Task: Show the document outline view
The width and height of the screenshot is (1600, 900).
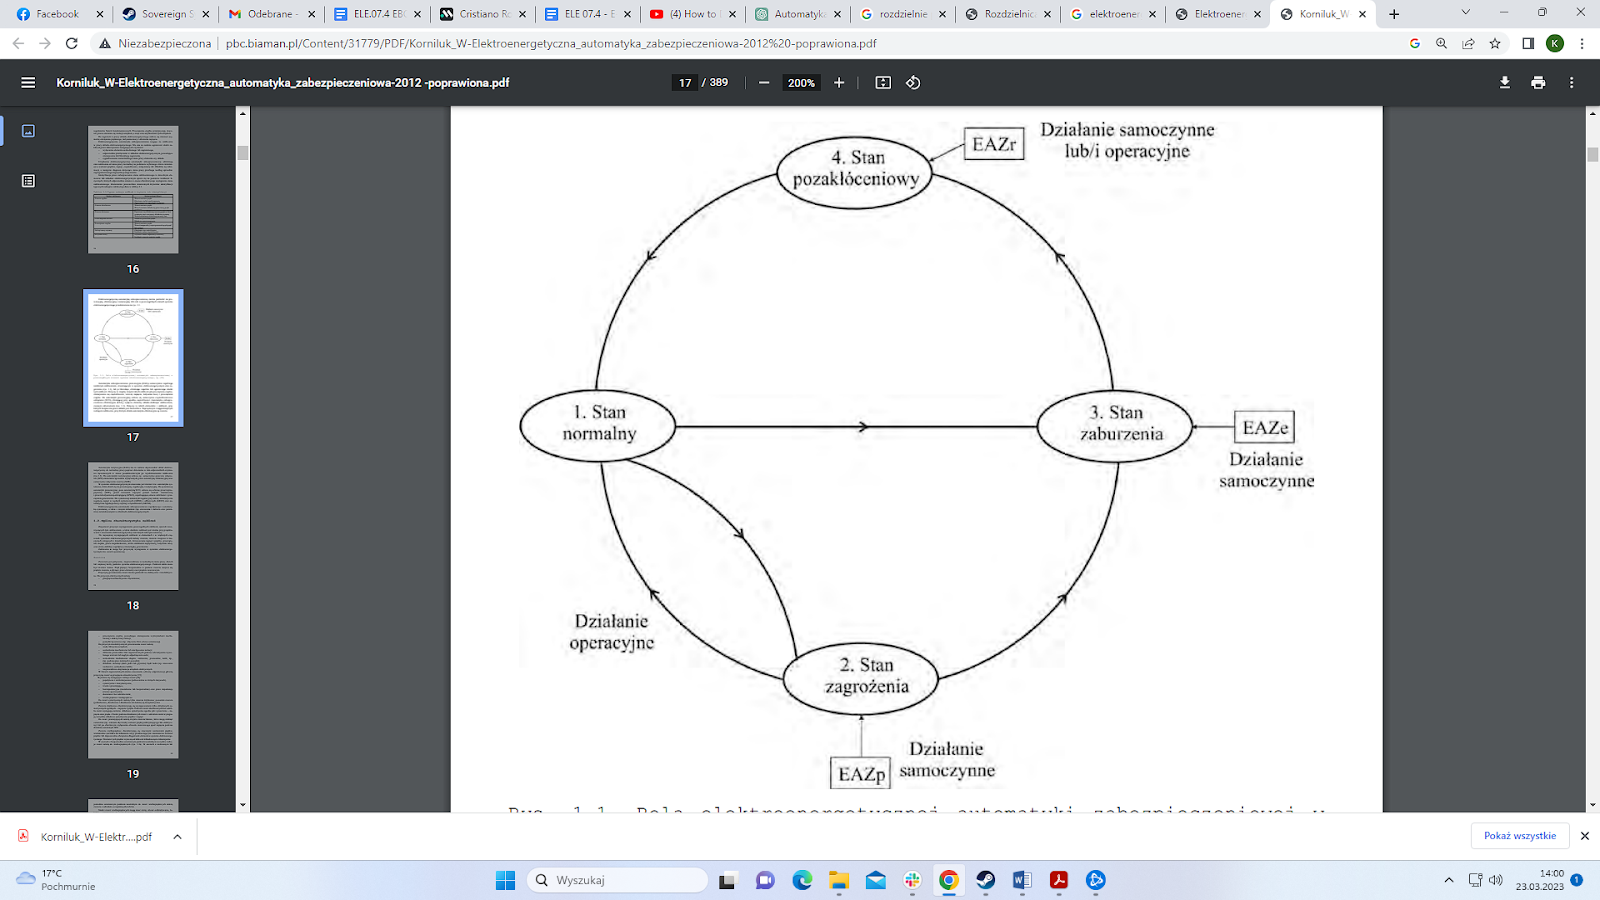Action: 28,181
